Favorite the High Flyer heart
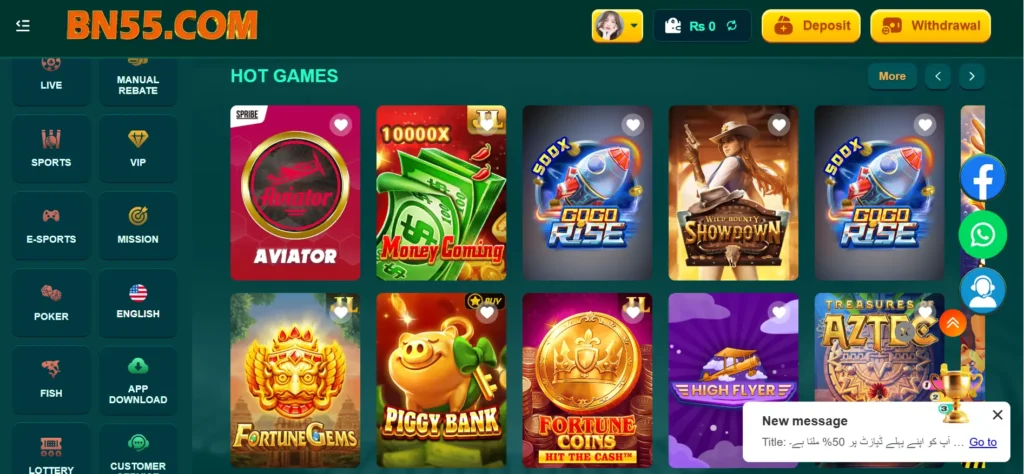1024x474 pixels. tap(778, 313)
